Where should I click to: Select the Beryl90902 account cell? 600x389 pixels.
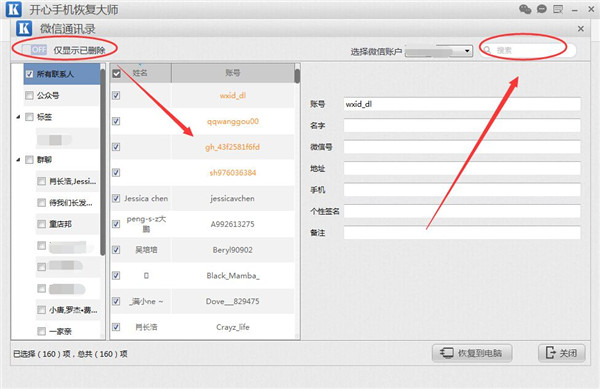[x=233, y=250]
